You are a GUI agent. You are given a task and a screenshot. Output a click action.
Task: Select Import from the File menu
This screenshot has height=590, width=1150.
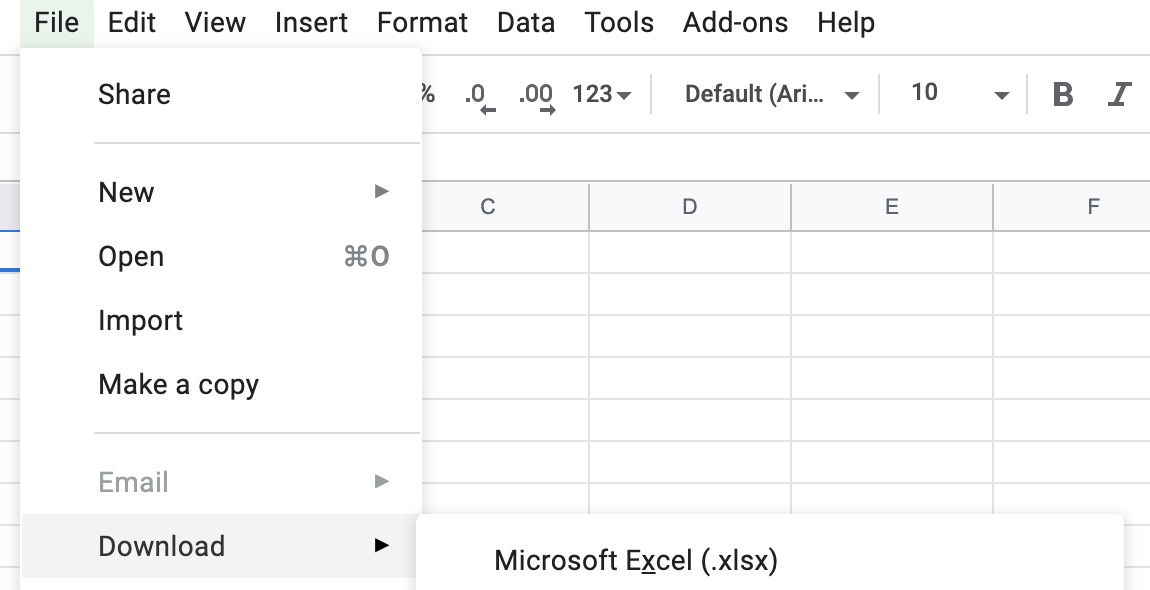[140, 321]
